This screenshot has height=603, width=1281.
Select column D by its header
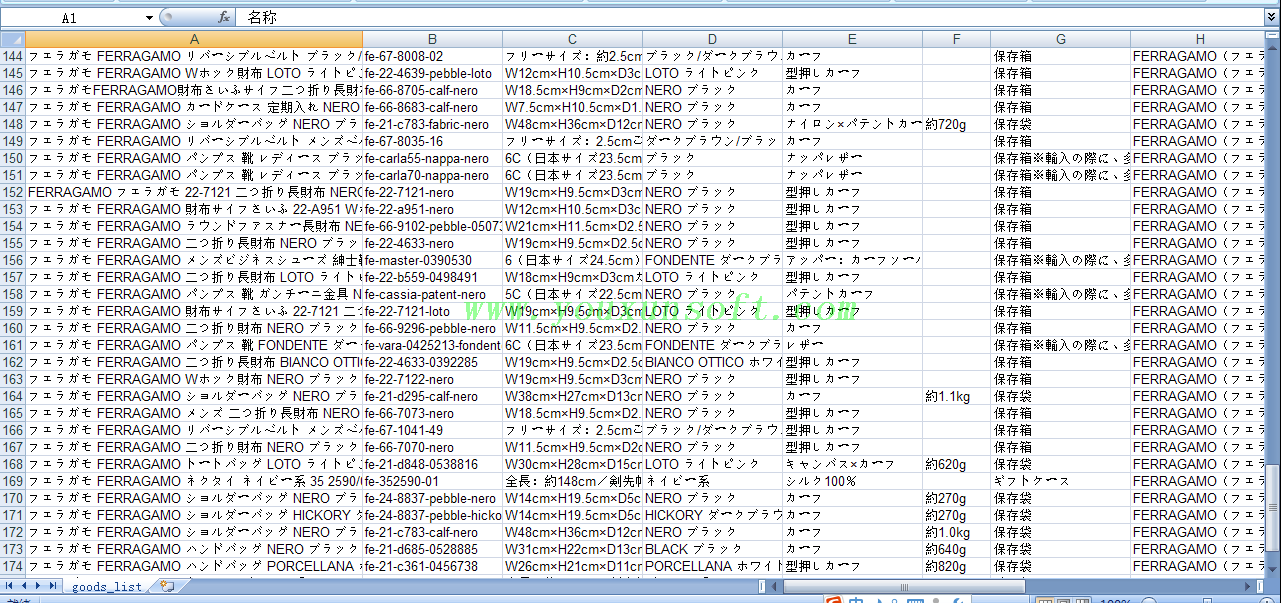coord(712,39)
